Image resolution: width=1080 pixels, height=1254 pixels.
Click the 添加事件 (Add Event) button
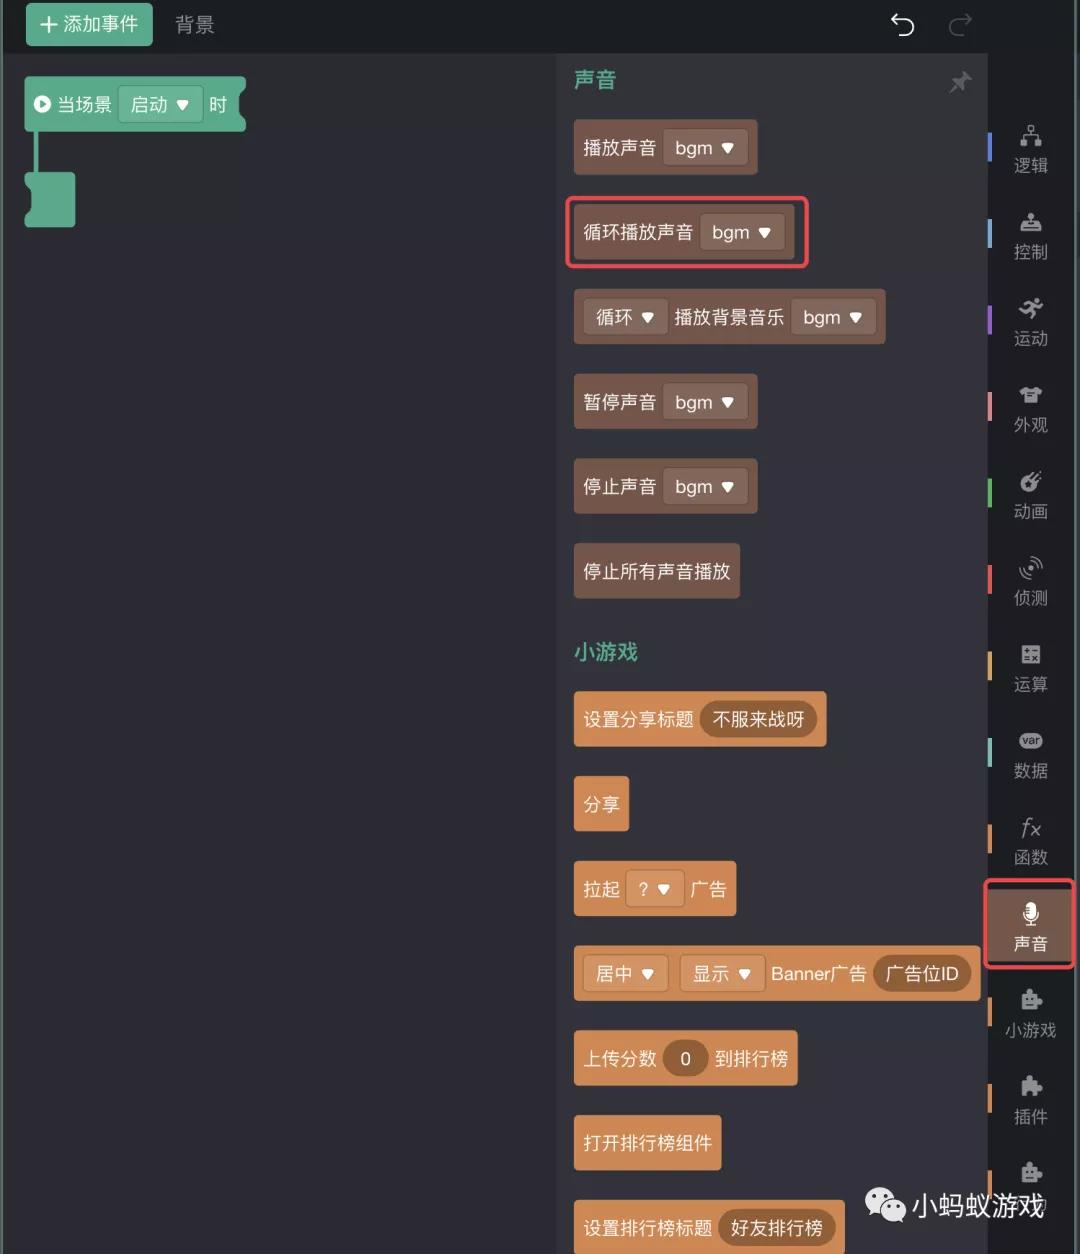point(88,25)
